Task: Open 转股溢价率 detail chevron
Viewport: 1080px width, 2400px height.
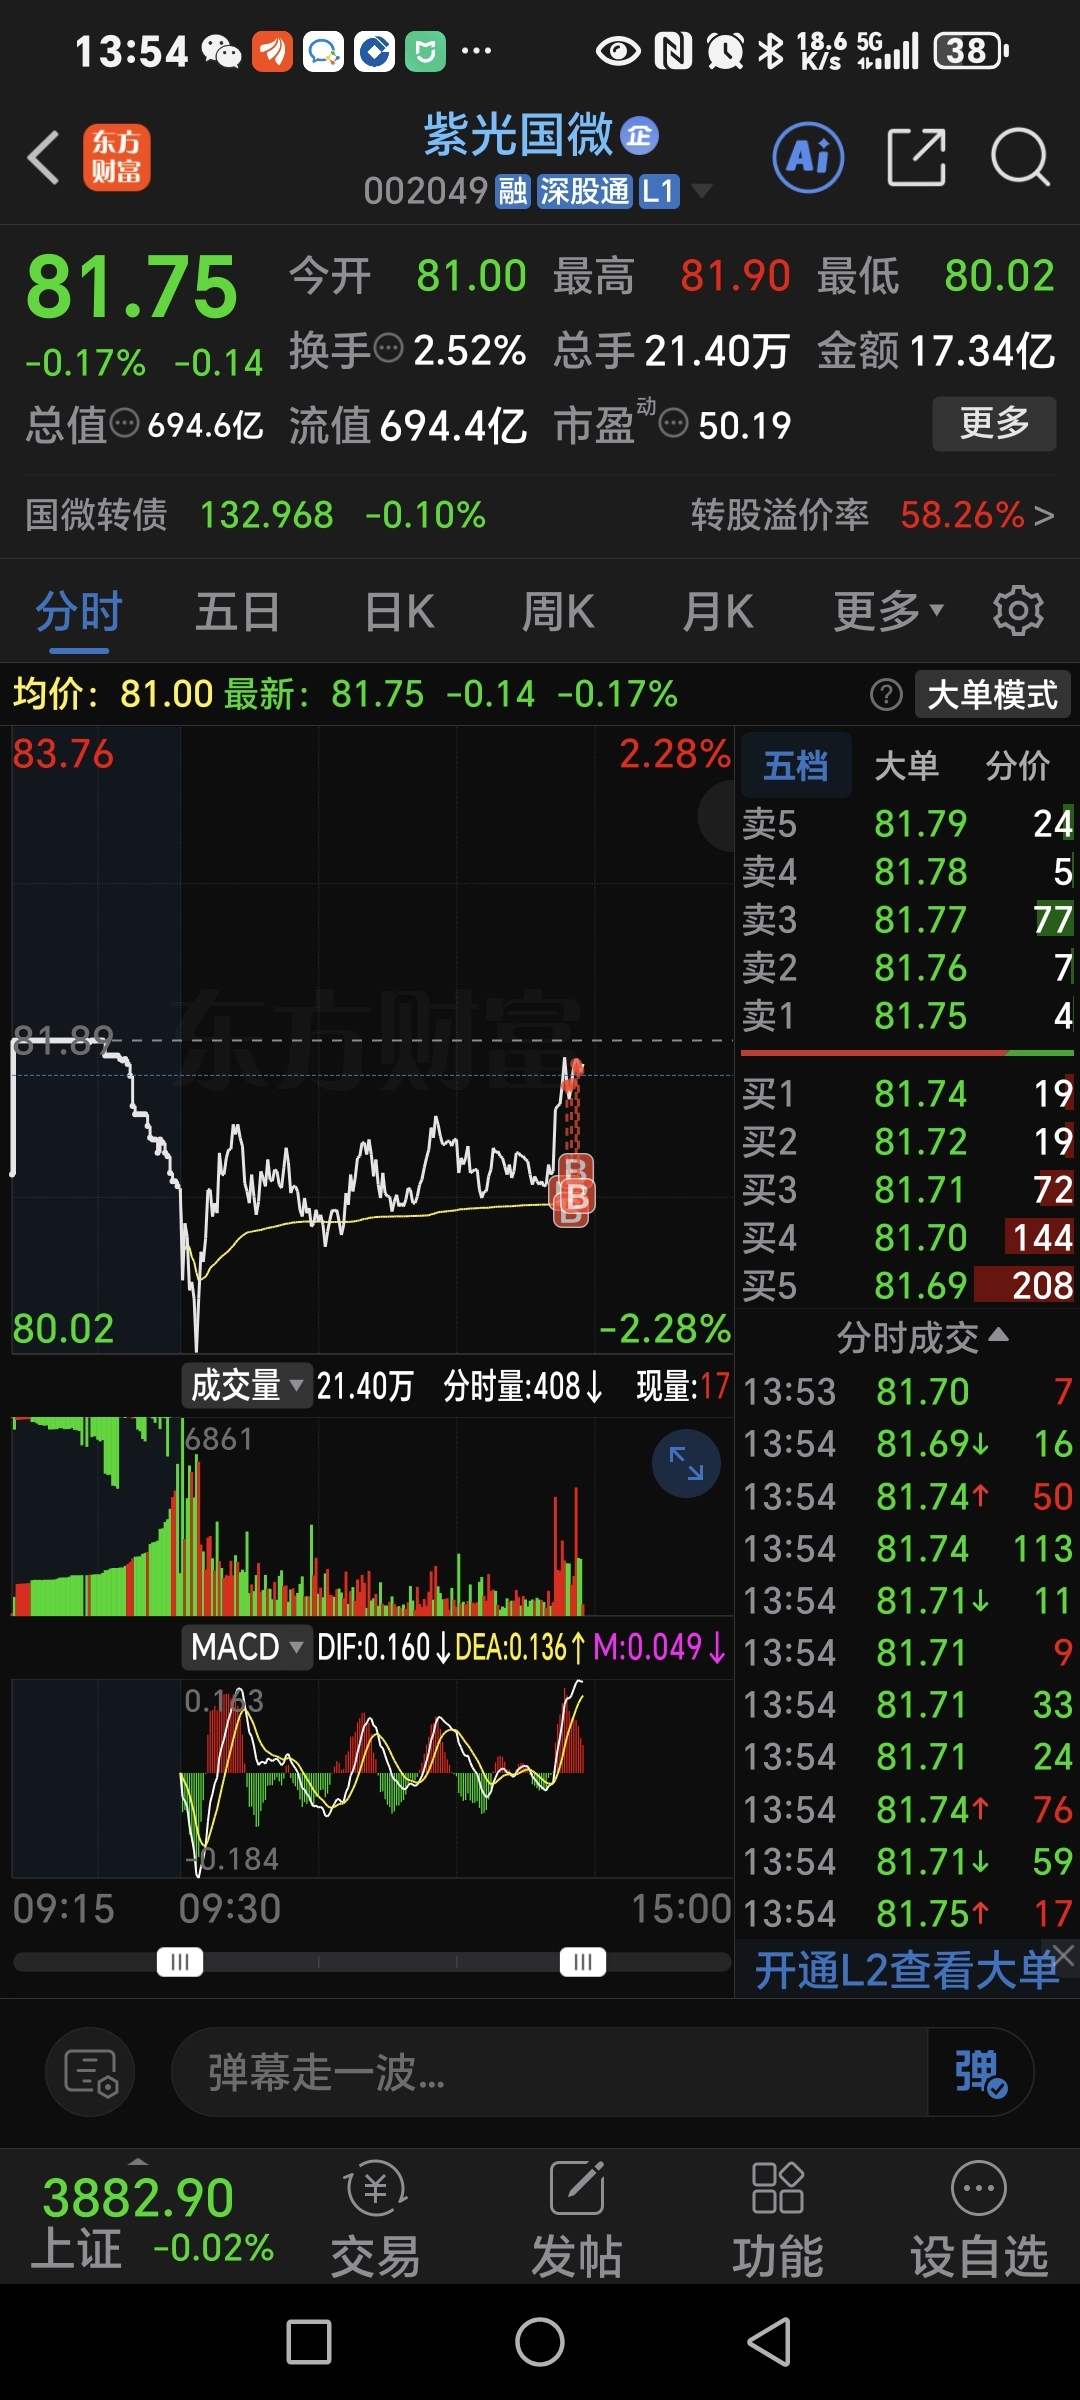Action: (1044, 515)
